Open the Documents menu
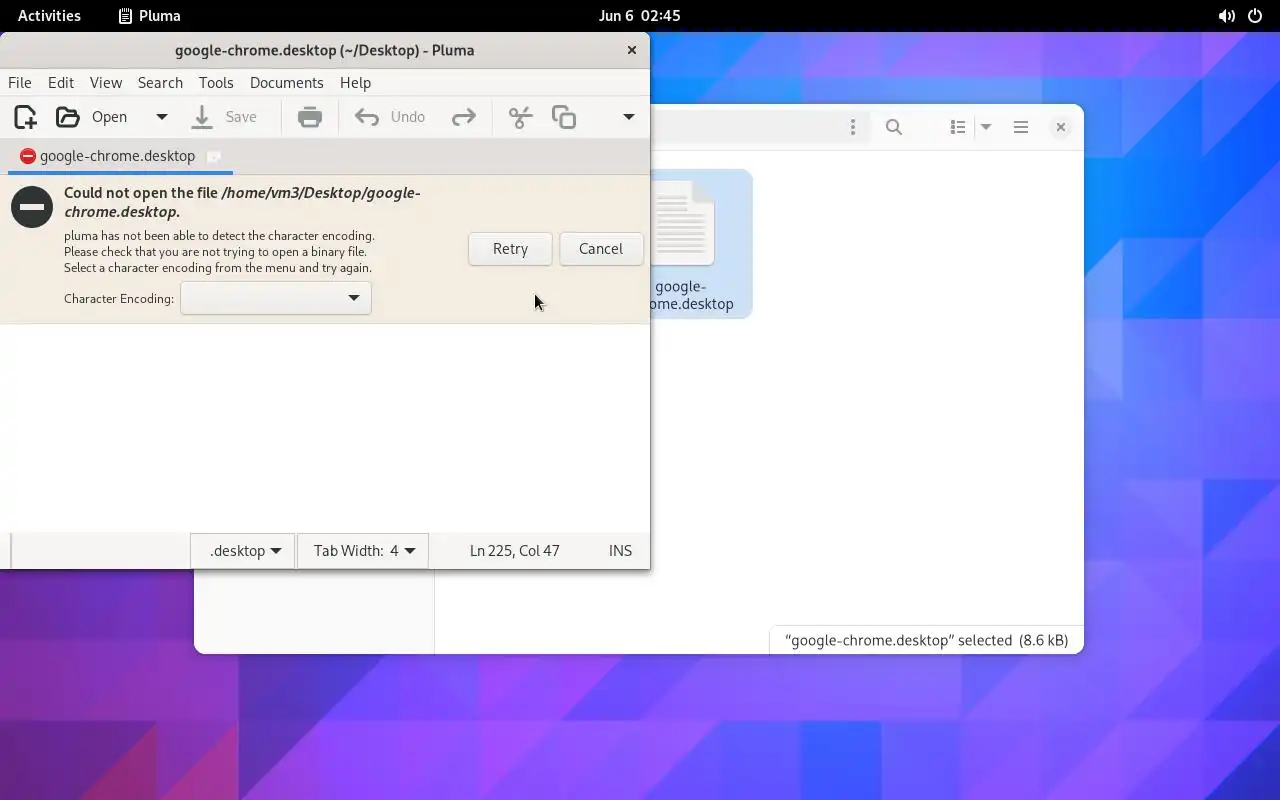This screenshot has width=1280, height=800. pos(287,83)
